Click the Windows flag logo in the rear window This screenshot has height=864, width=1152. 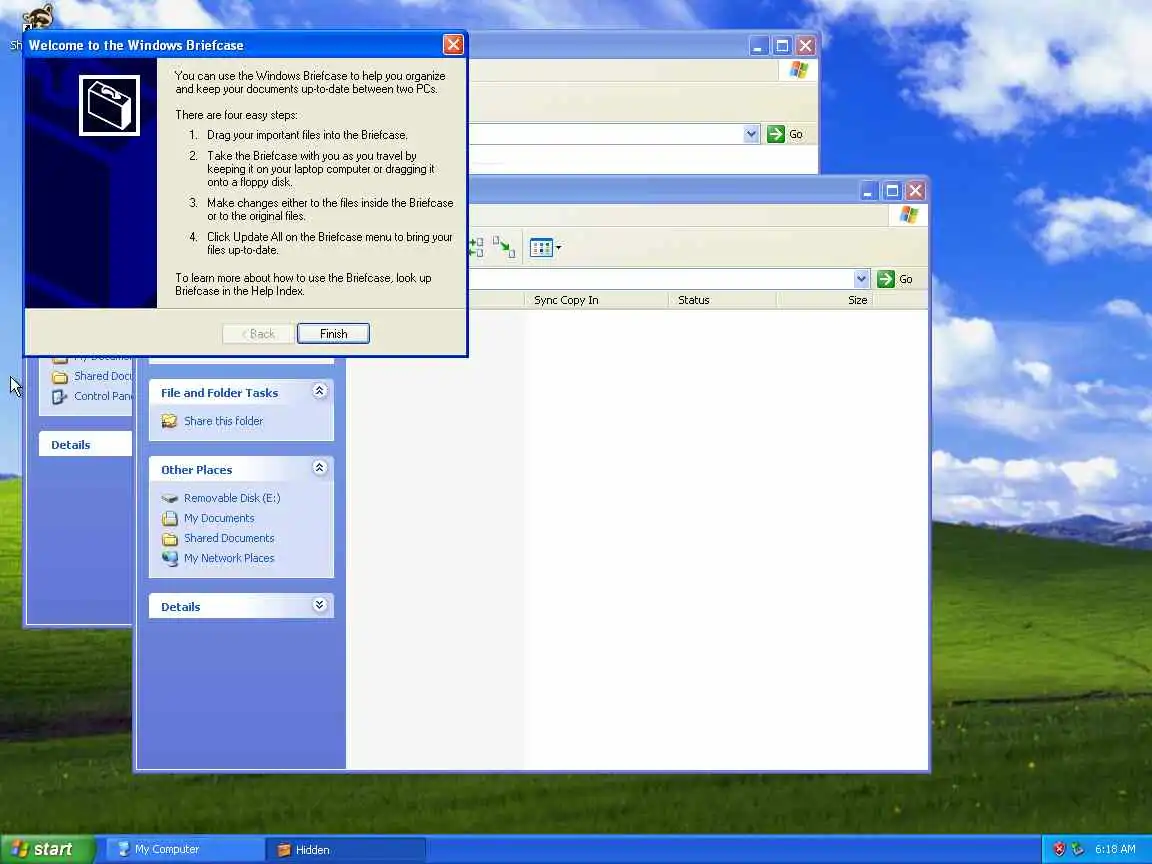coord(799,70)
